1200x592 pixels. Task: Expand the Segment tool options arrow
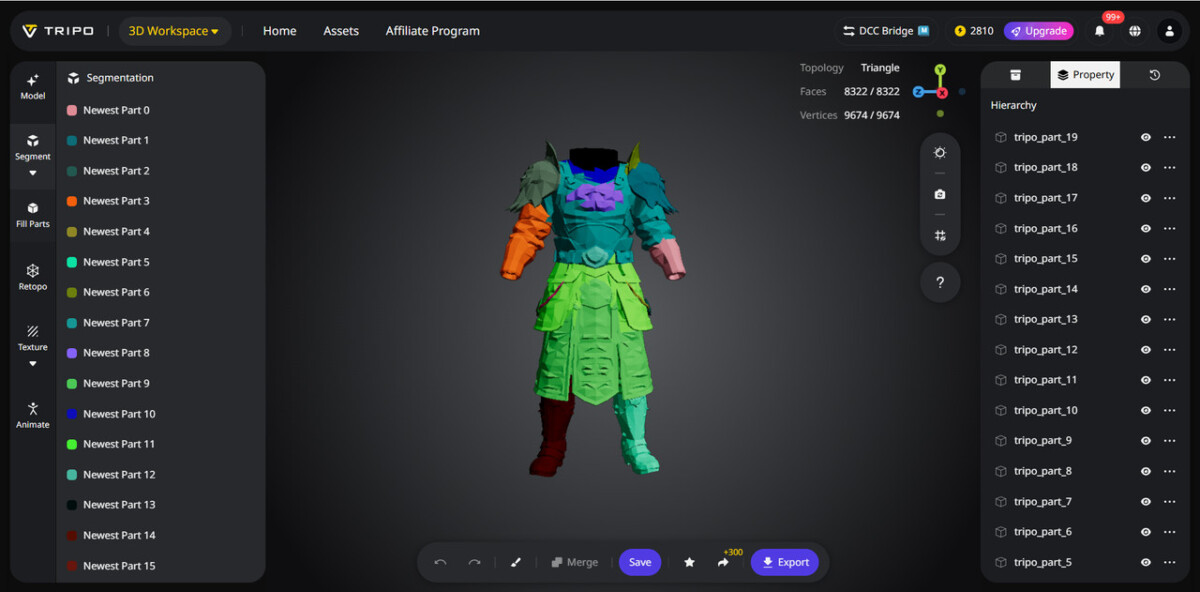32,173
